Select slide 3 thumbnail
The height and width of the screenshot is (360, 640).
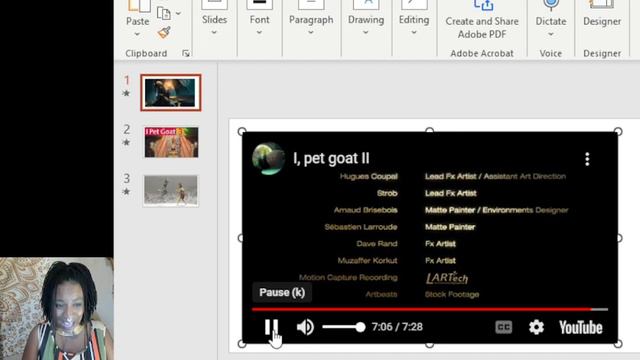pos(171,191)
